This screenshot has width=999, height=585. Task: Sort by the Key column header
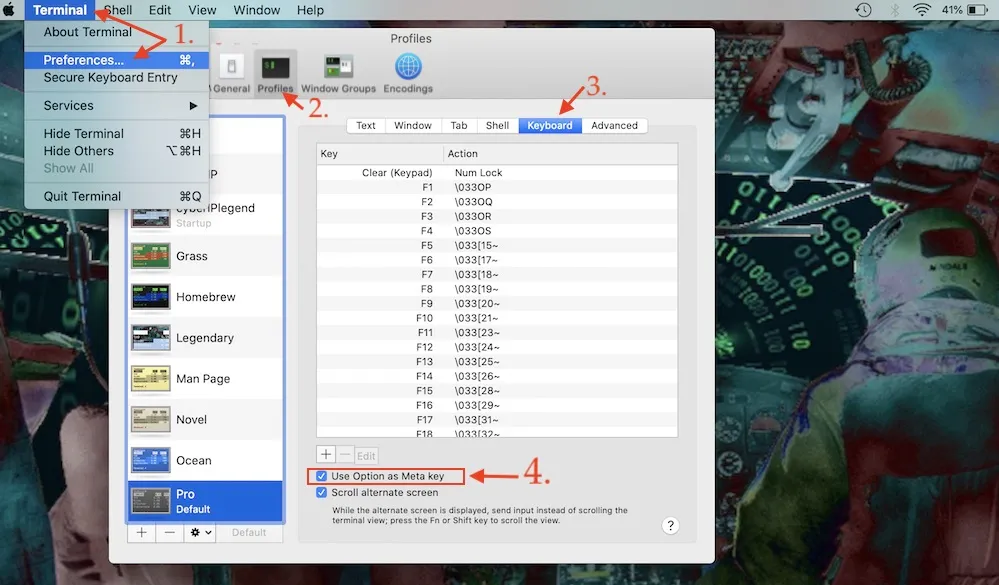[380, 154]
